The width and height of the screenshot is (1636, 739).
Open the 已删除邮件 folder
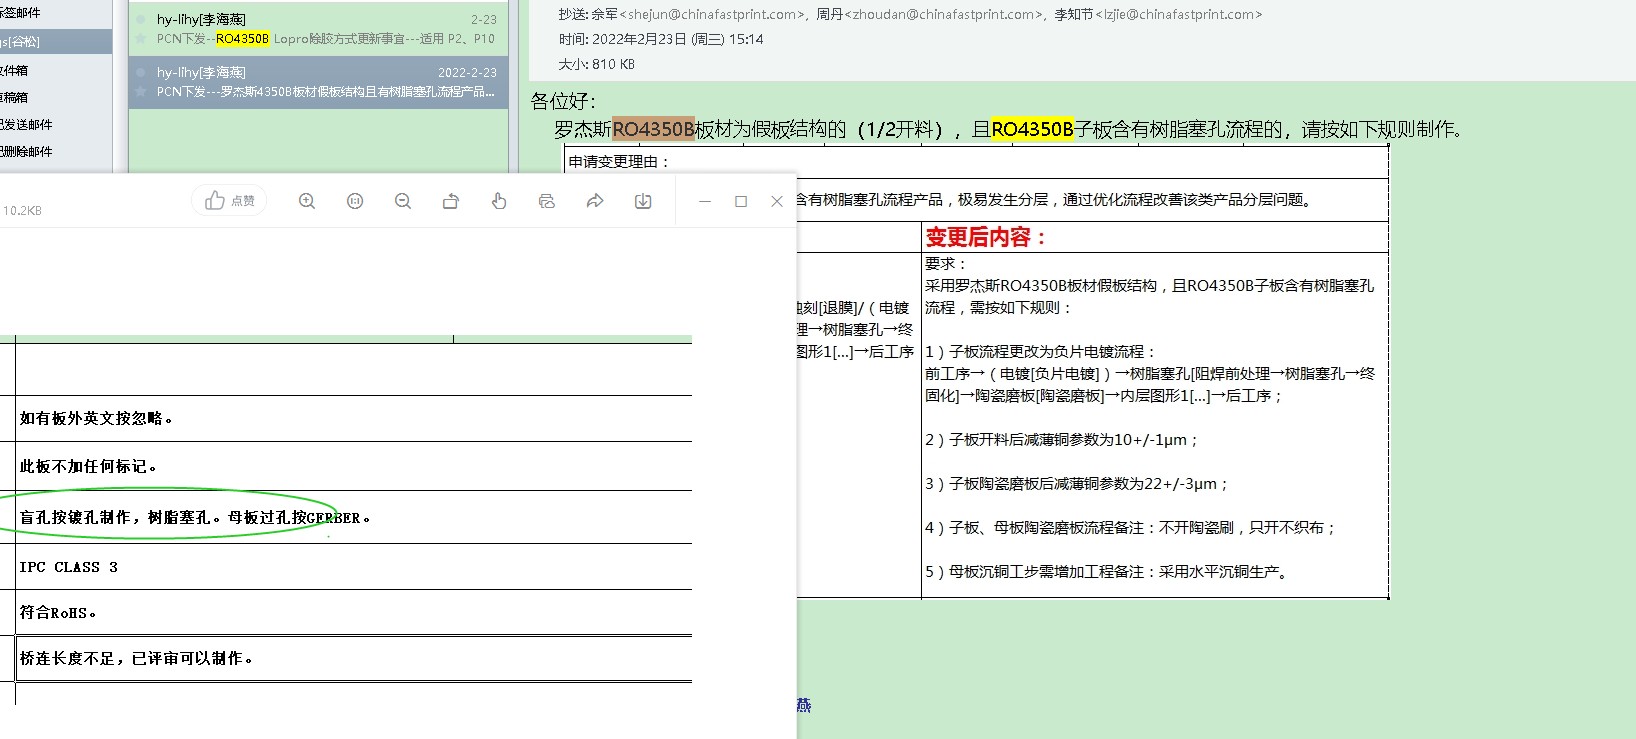(26, 151)
